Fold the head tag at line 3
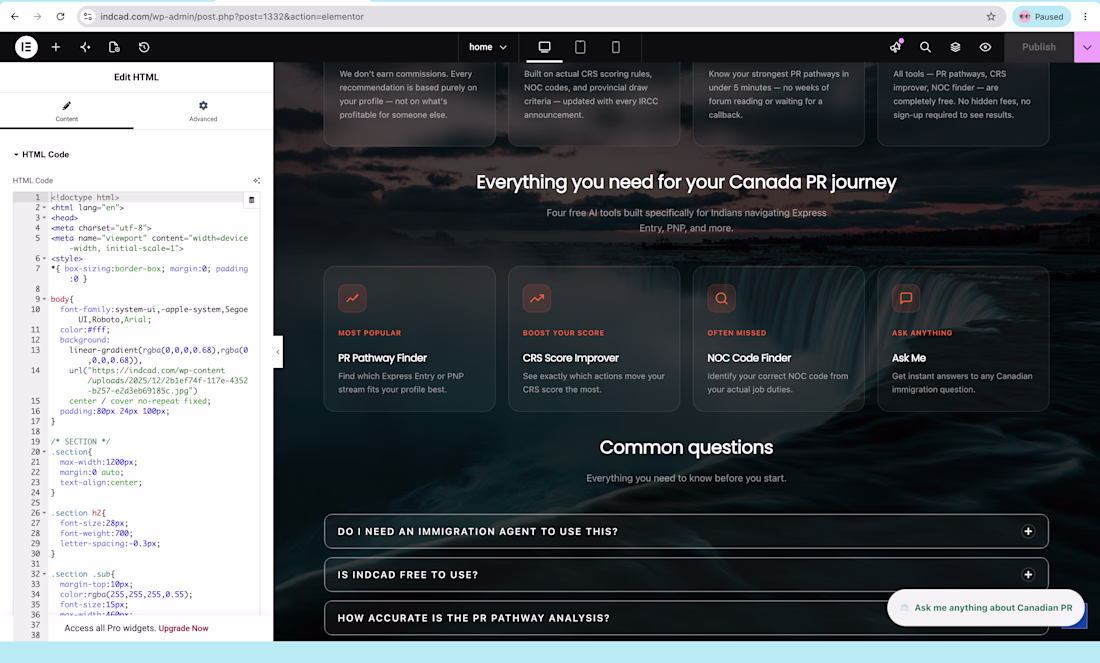 click(x=44, y=217)
